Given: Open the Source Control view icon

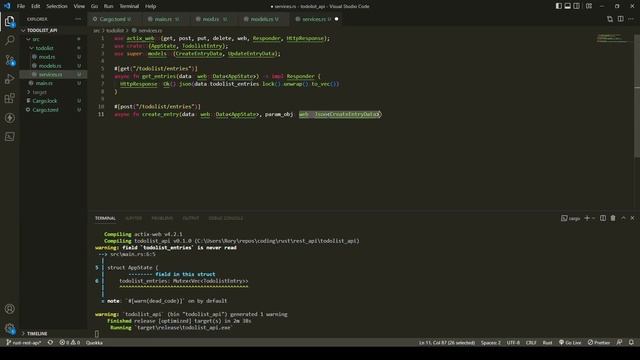Looking at the screenshot, I should pyautogui.click(x=9, y=60).
